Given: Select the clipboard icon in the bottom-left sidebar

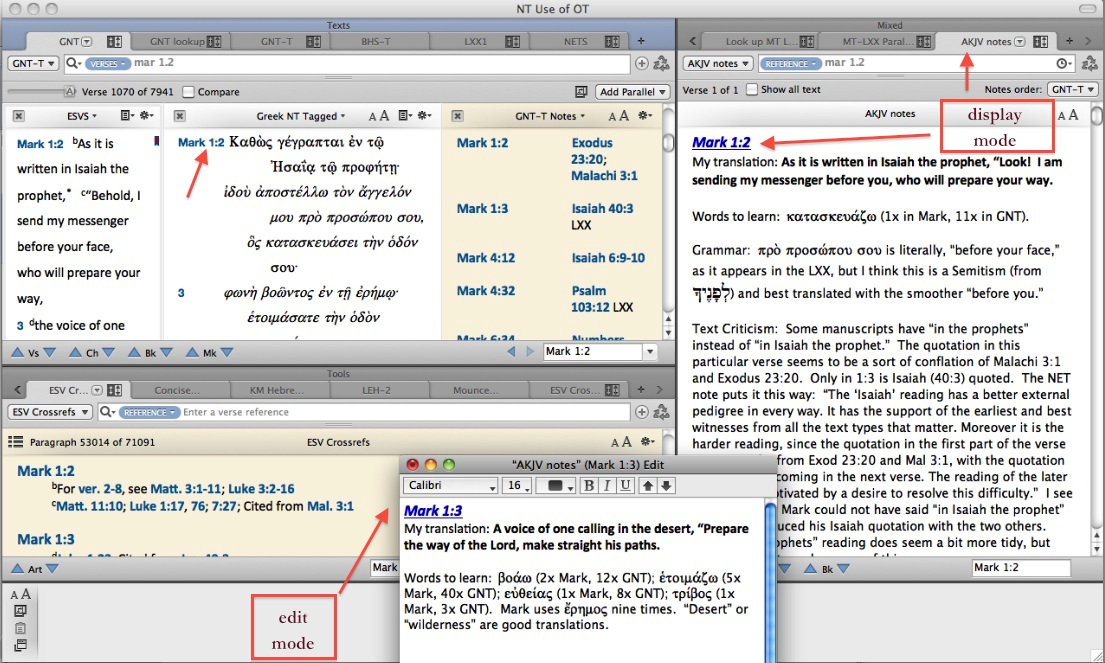Looking at the screenshot, I should (x=21, y=629).
